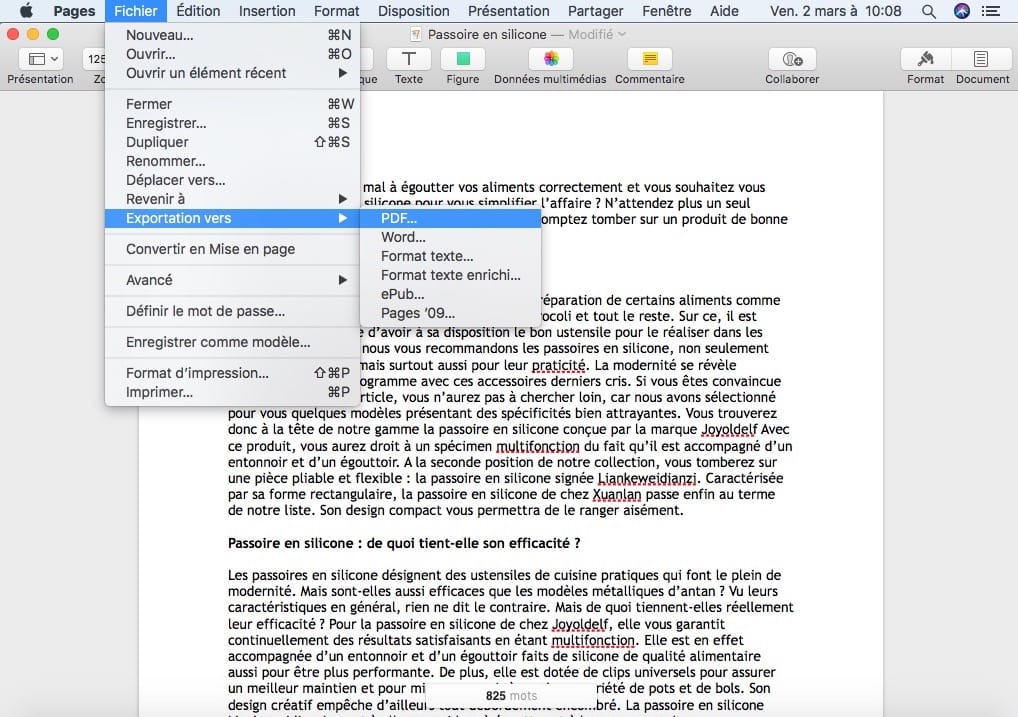Click the underlined word Xuanlan
The height and width of the screenshot is (717, 1018).
(617, 495)
